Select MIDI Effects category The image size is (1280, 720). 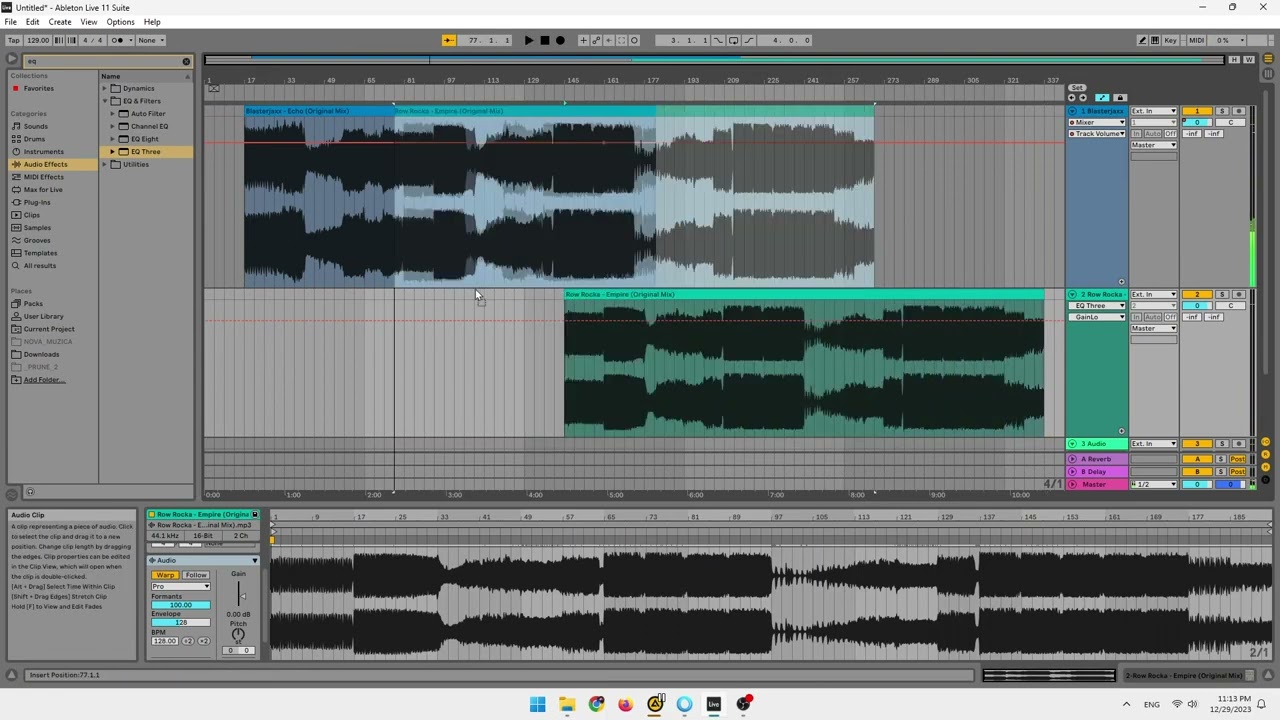point(43,177)
